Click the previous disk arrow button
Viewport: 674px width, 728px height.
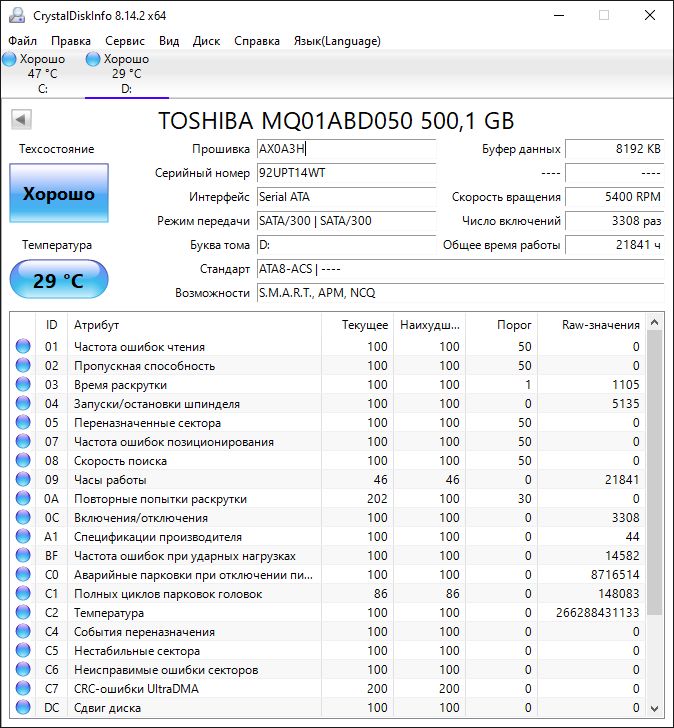point(20,120)
